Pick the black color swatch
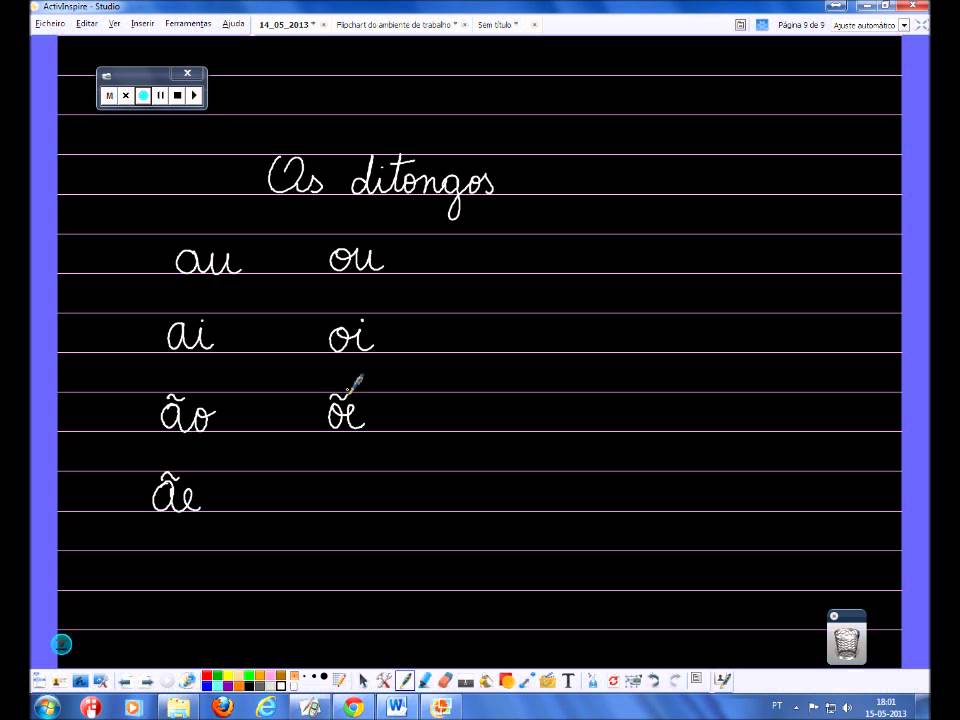The width and height of the screenshot is (960, 720). pos(249,686)
